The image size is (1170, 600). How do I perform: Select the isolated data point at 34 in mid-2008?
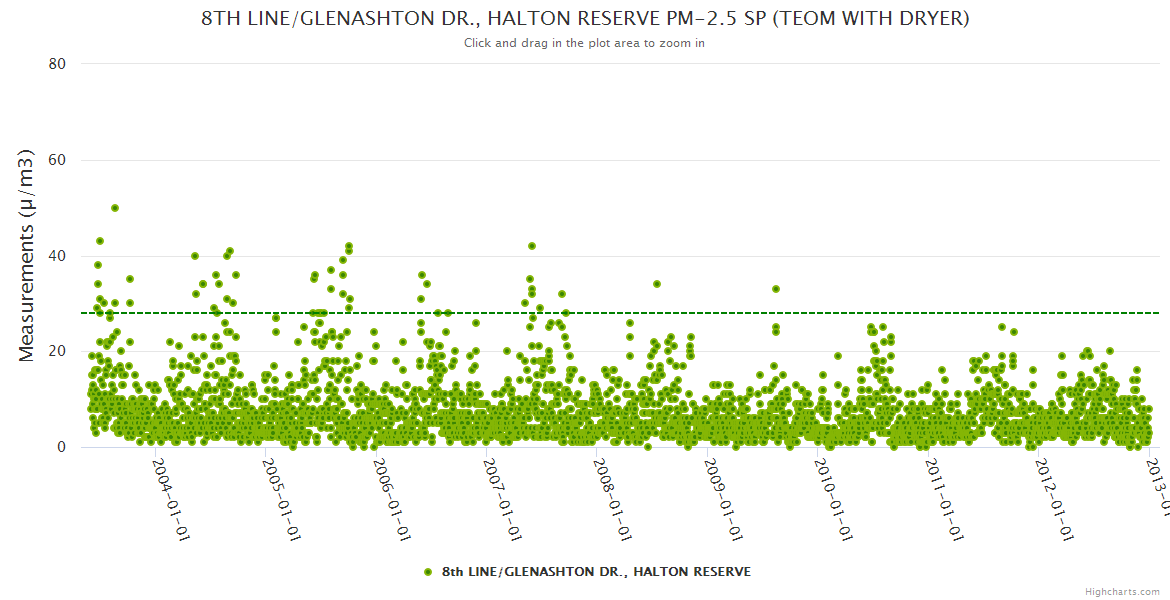[x=657, y=284]
